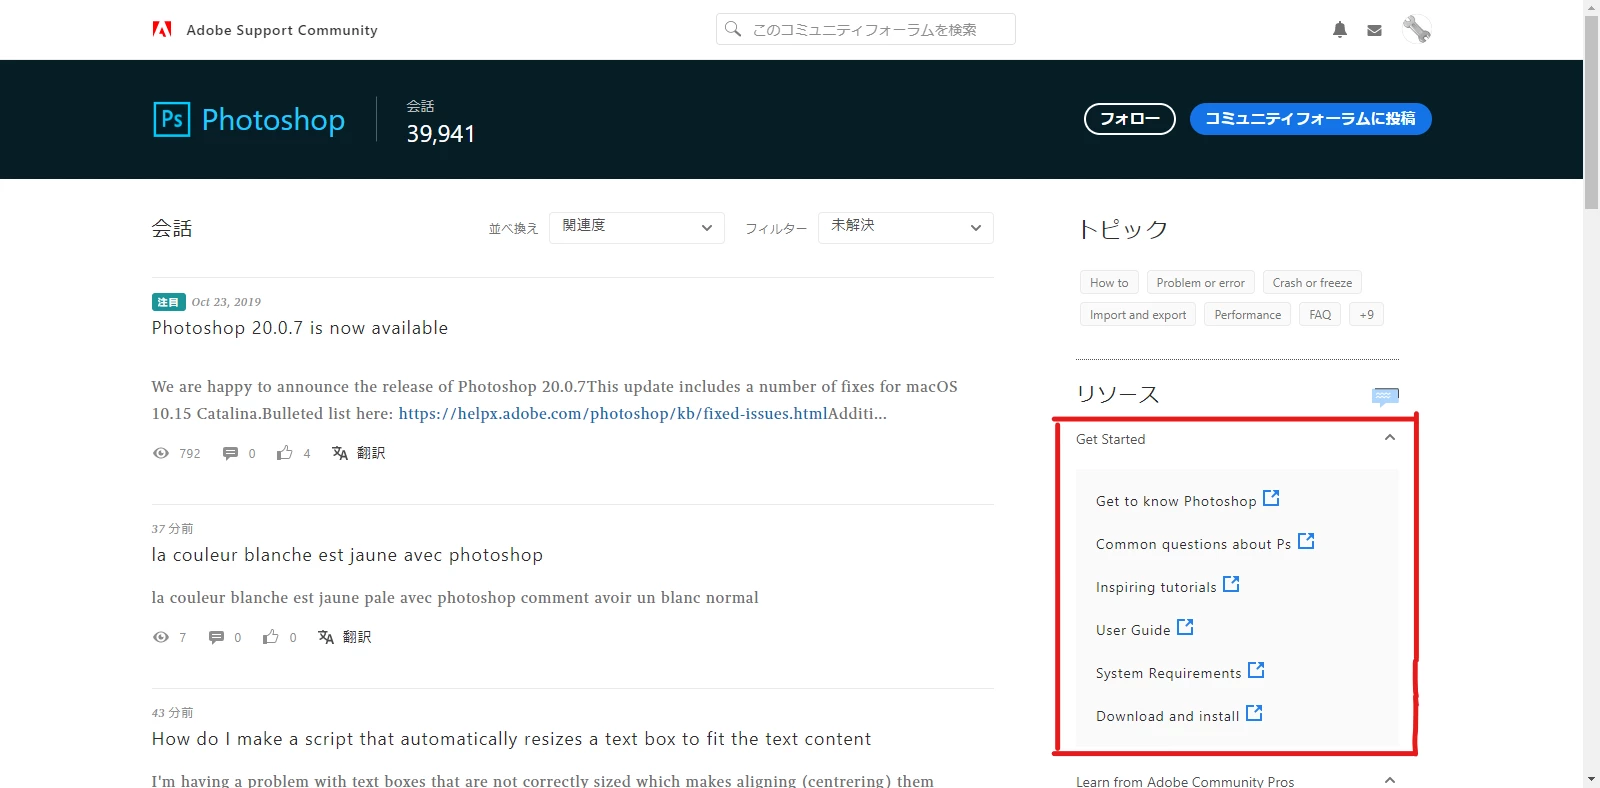Expand the +9 more topics

pyautogui.click(x=1366, y=314)
